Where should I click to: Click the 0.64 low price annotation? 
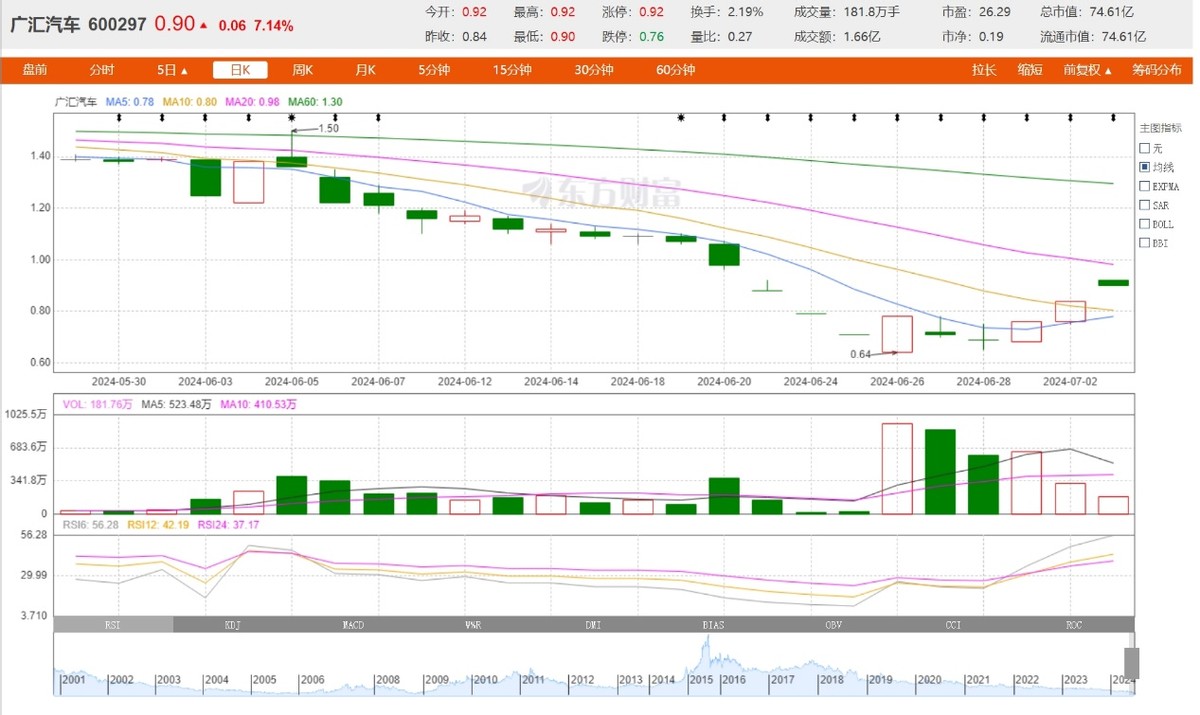click(860, 353)
